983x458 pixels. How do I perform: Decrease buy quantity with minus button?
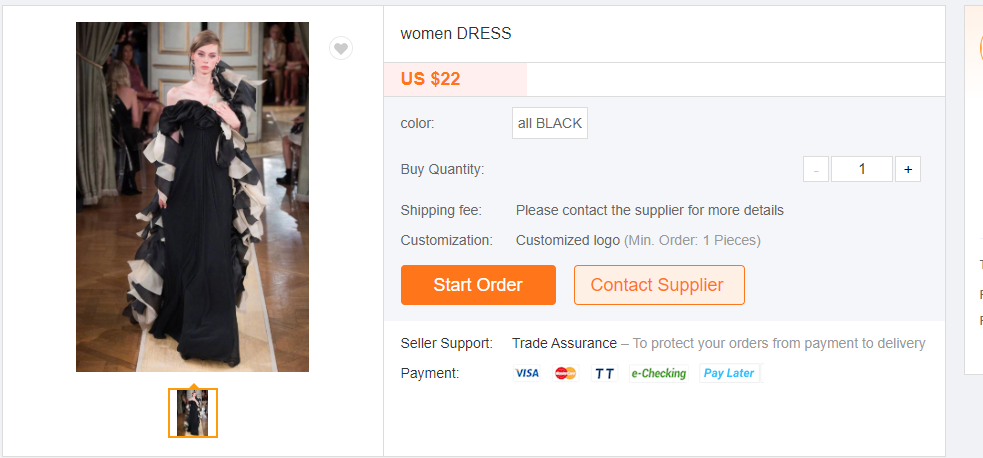coord(816,169)
